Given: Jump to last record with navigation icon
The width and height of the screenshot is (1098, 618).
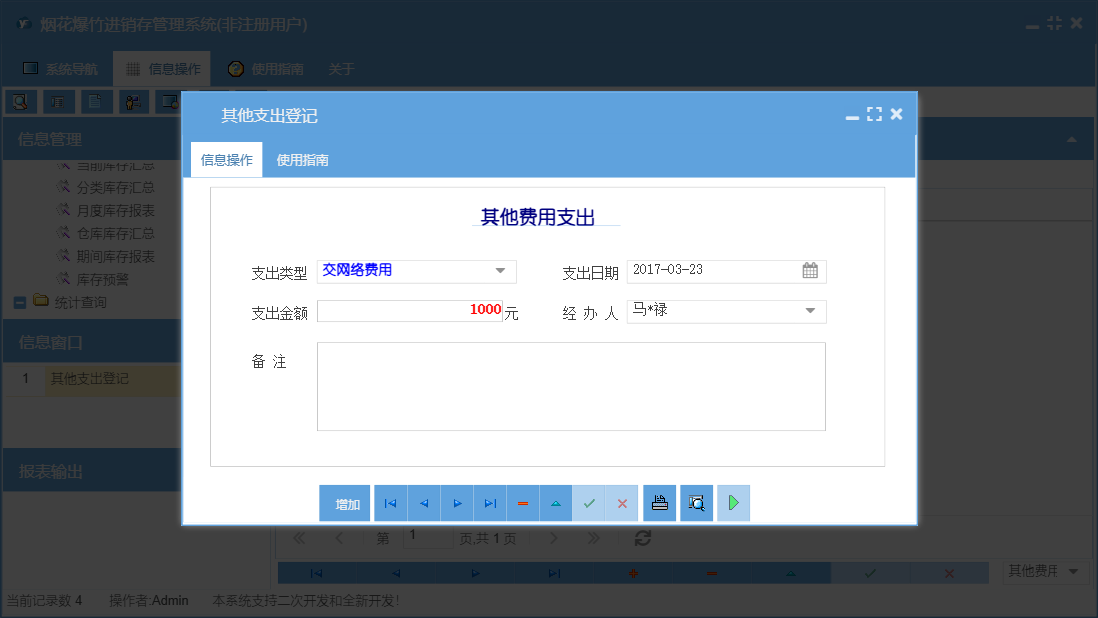Looking at the screenshot, I should [490, 503].
